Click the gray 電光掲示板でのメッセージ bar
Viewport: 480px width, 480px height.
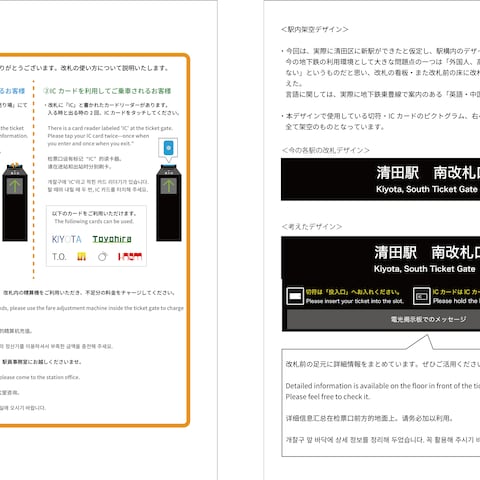pos(383,319)
